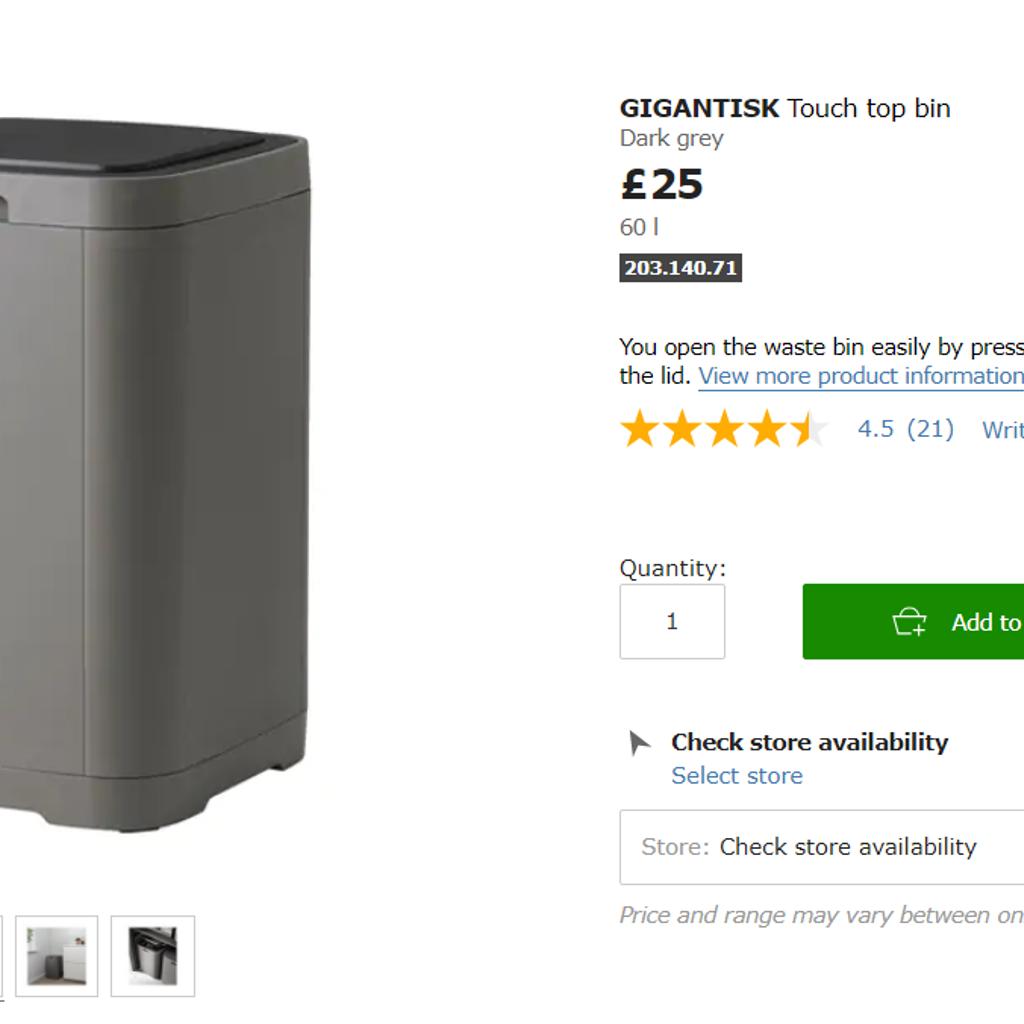Click the first star in the rating
This screenshot has width=1024, height=1024.
coord(637,430)
